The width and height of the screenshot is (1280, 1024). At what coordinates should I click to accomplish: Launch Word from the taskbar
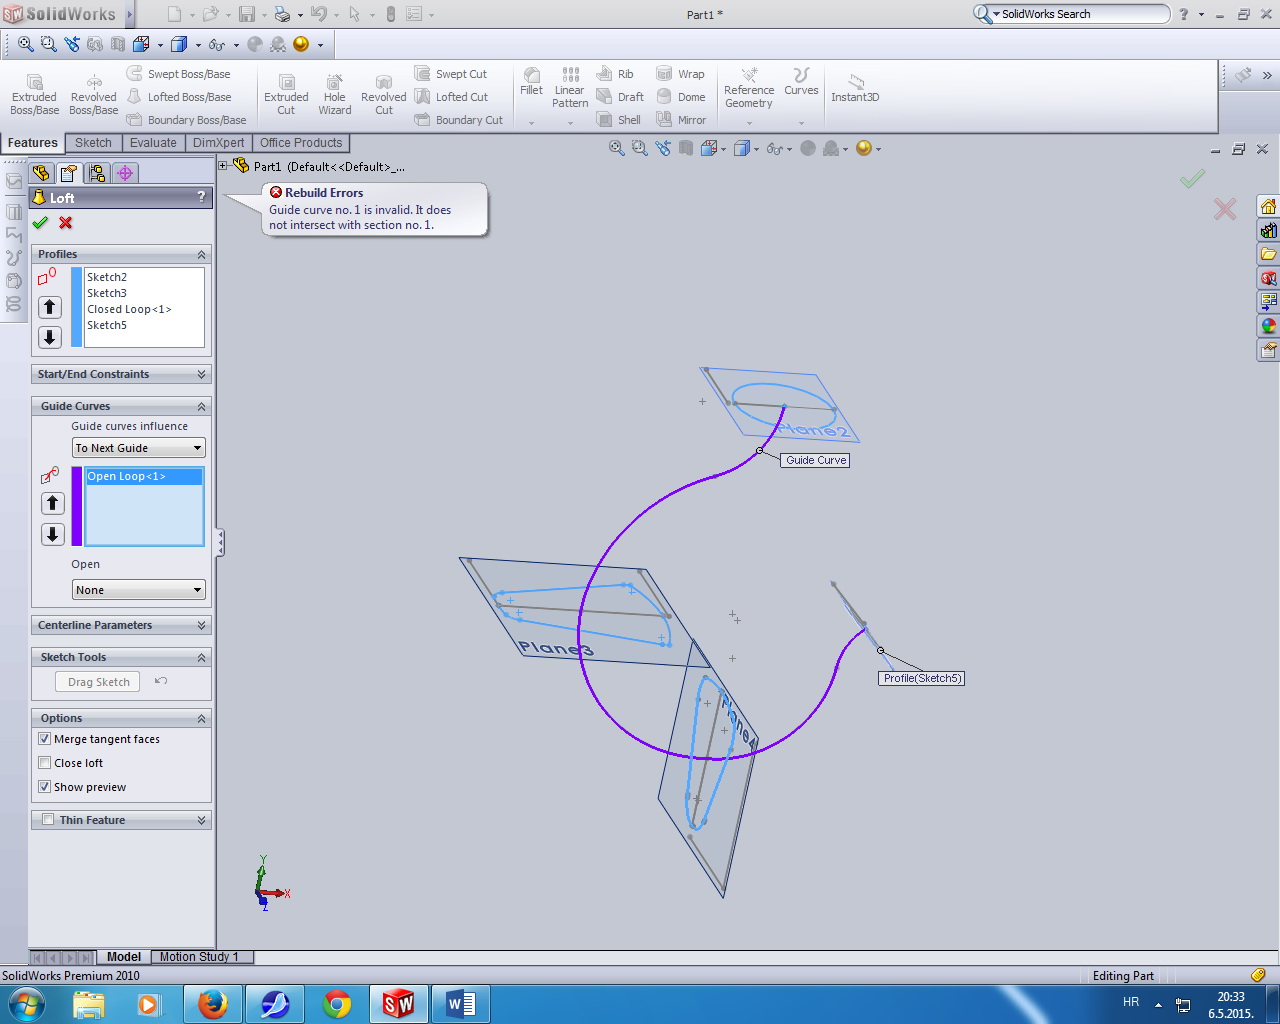pos(460,1003)
